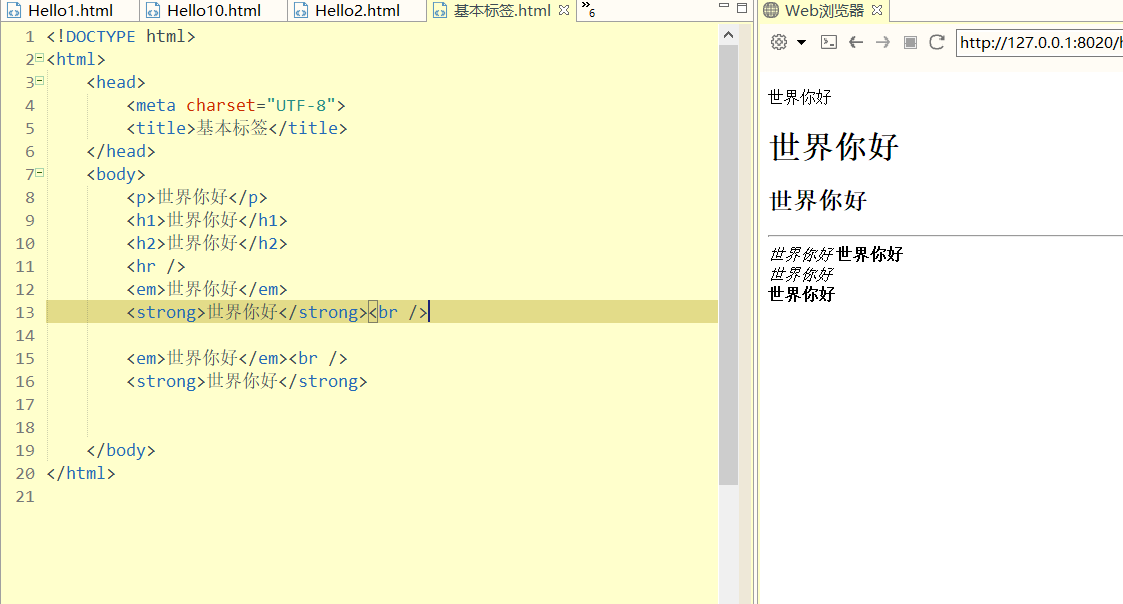
Task: Click the plain paragraph text in preview
Action: [x=799, y=97]
